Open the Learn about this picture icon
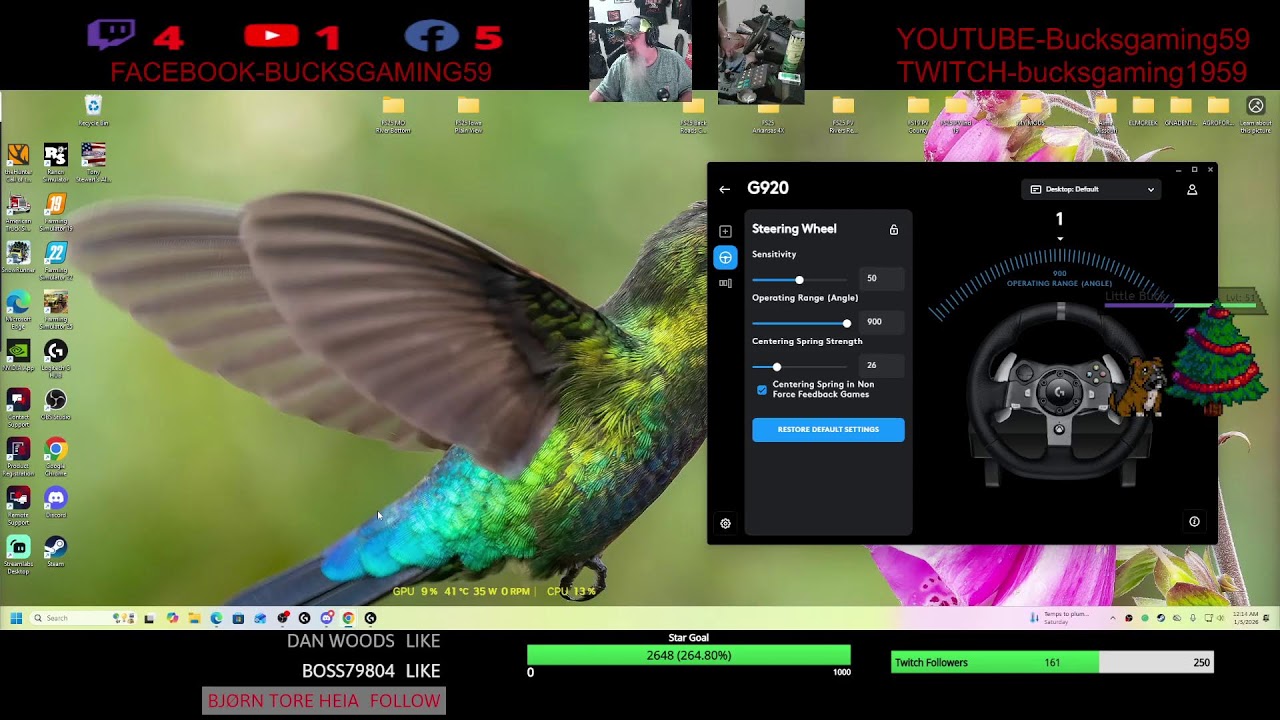 [x=1256, y=115]
